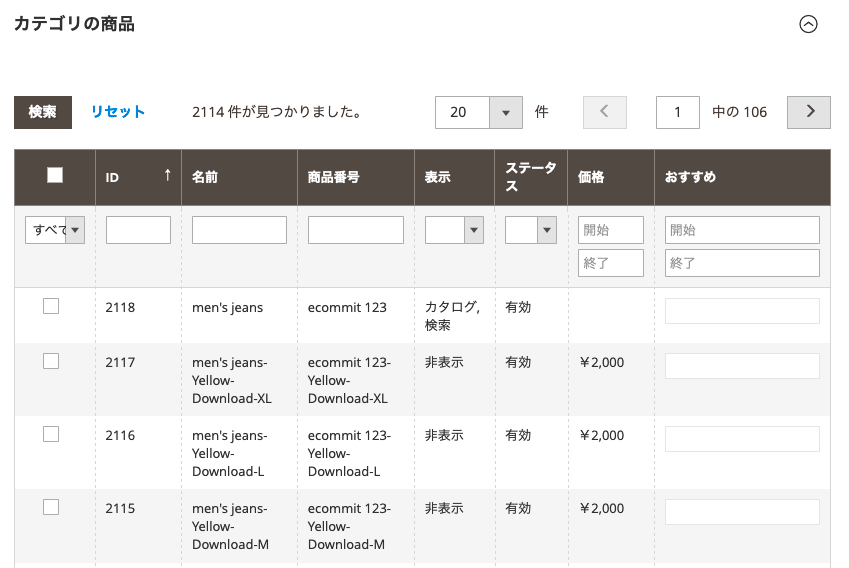This screenshot has height=568, width=849.
Task: Click the 有効 status in row 2115
Action: 518,508
